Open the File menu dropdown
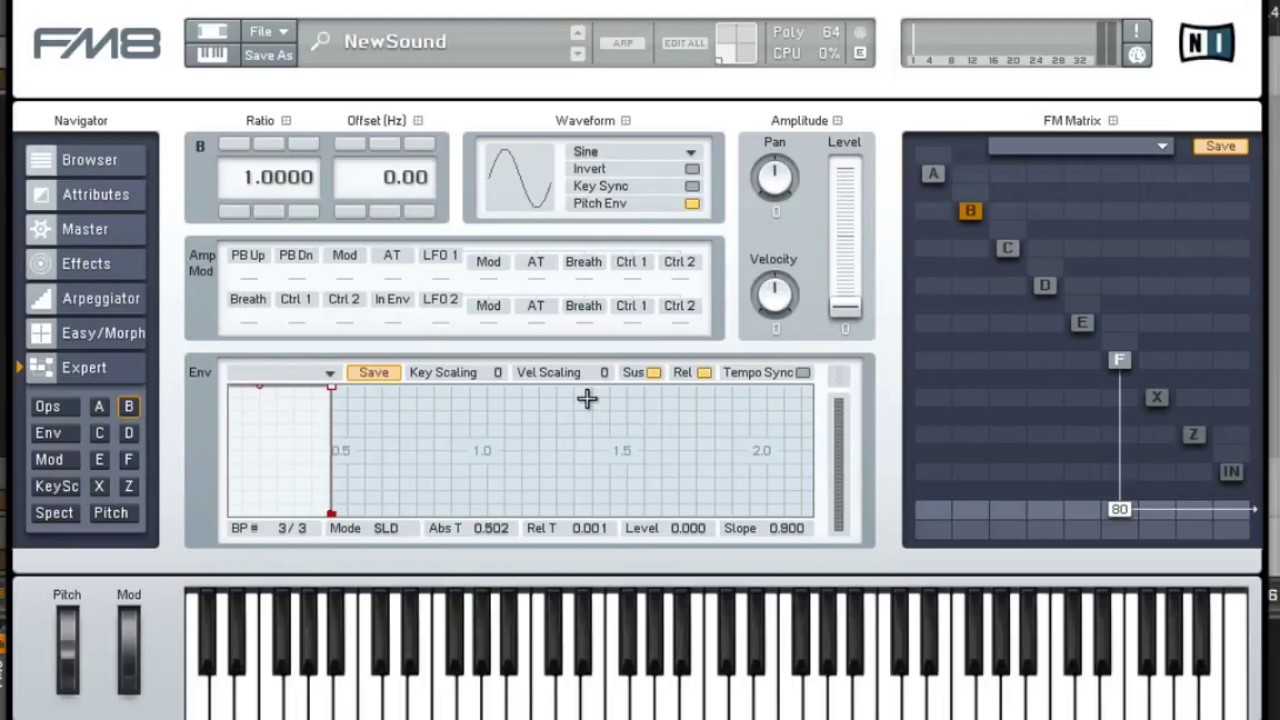This screenshot has height=720, width=1280. point(269,32)
